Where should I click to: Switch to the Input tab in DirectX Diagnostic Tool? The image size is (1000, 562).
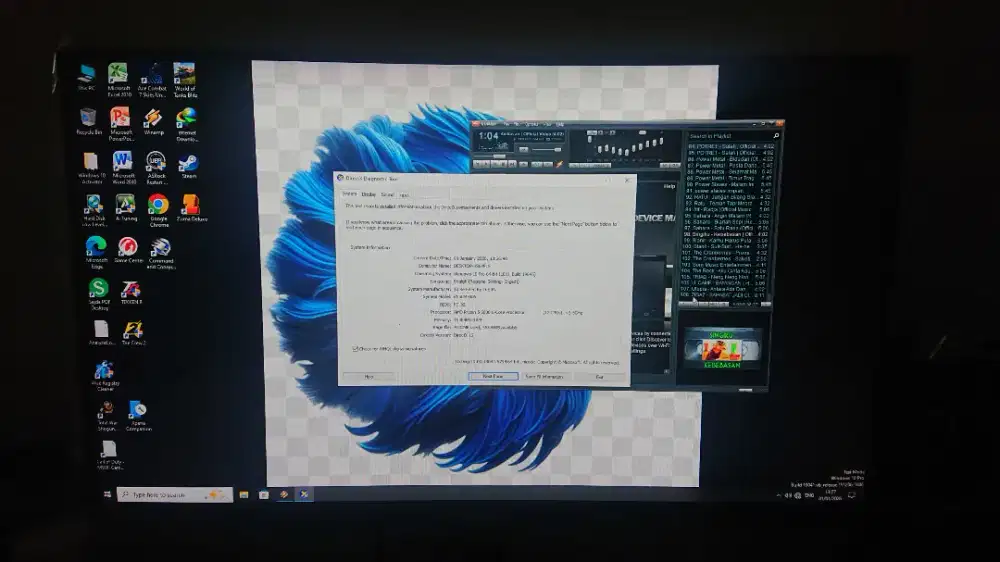[404, 195]
